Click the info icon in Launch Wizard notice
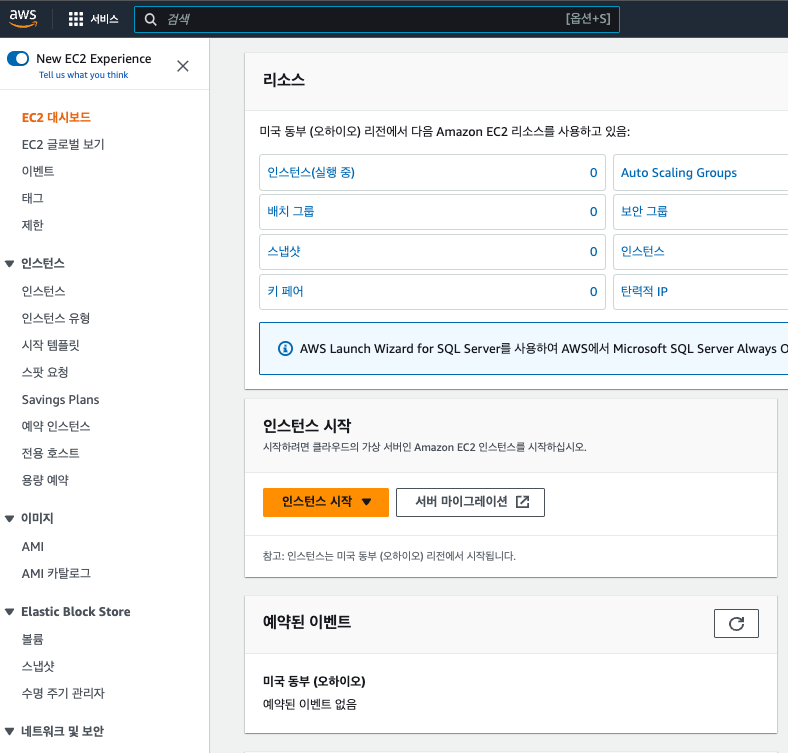The width and height of the screenshot is (788, 753). point(285,348)
